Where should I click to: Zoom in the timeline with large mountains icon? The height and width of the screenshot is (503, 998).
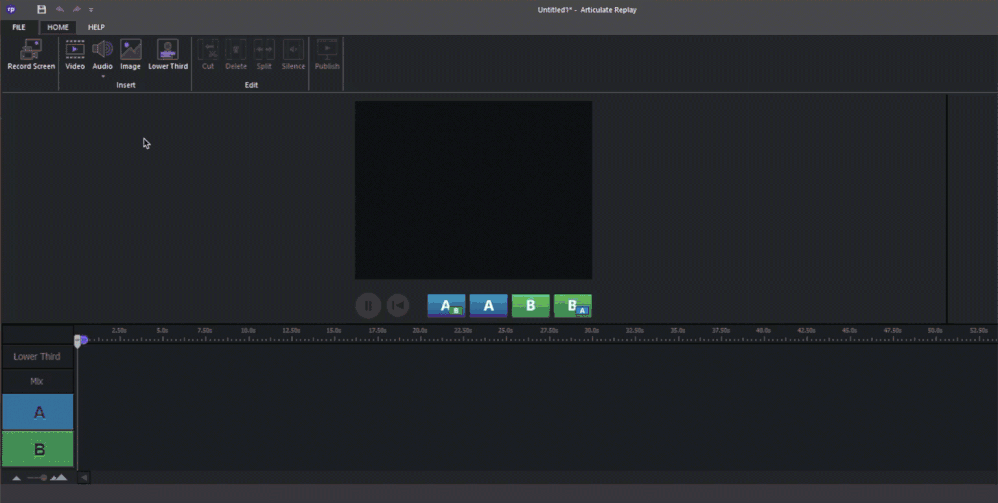coord(59,478)
